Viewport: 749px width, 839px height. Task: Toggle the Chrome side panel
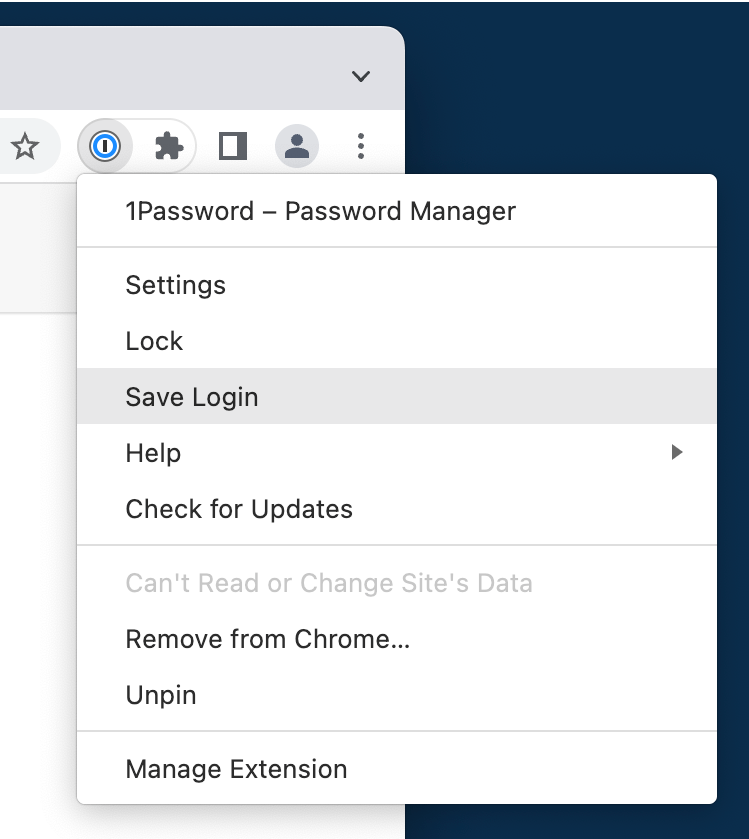pos(233,146)
